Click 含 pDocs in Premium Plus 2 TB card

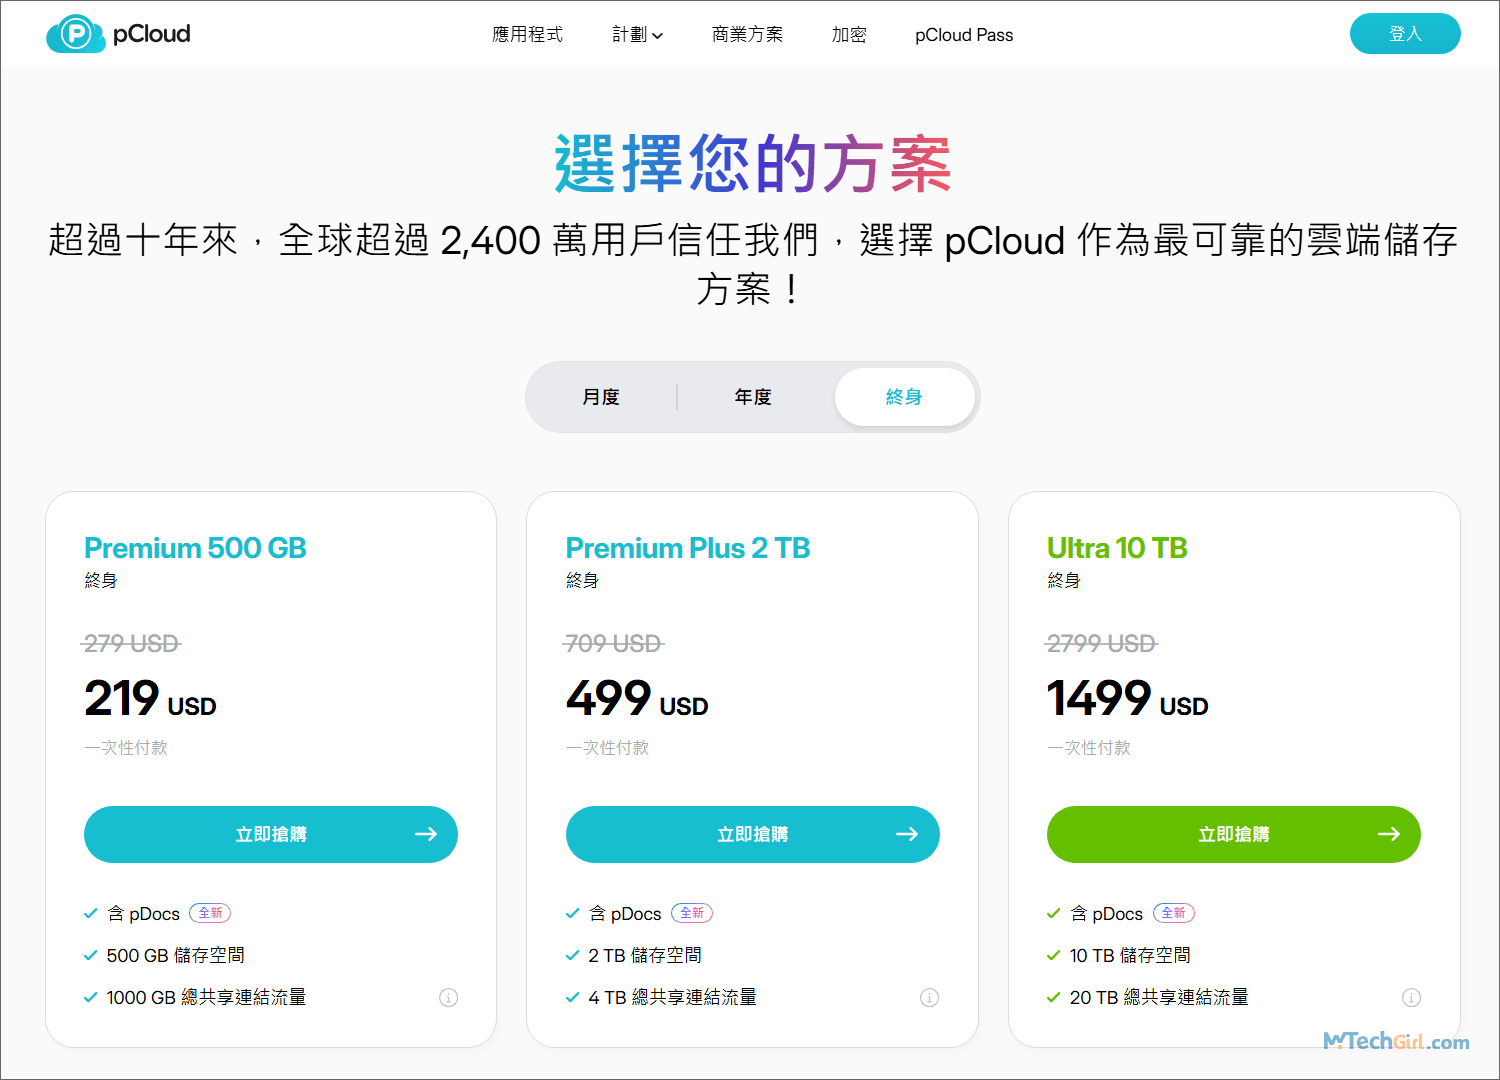tap(625, 914)
